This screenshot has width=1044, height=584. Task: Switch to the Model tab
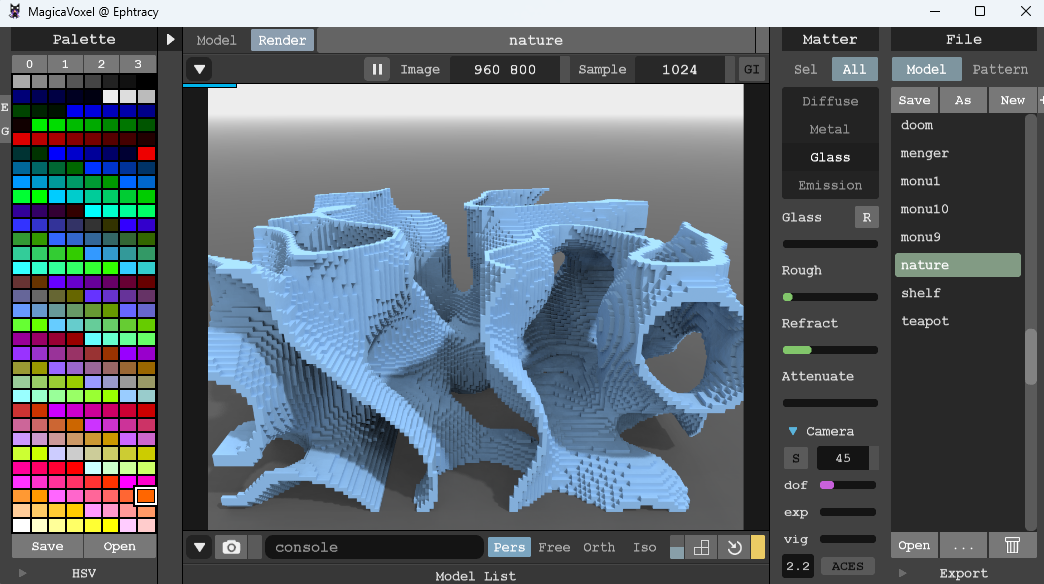[x=216, y=40]
